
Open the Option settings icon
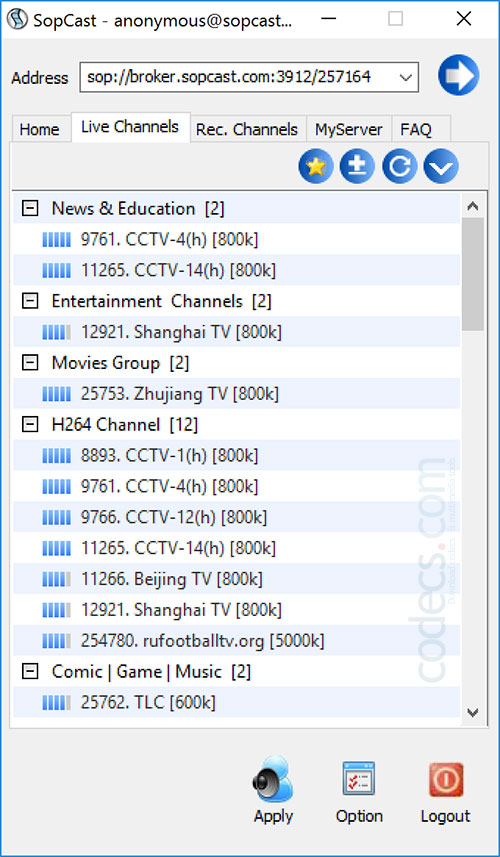click(x=358, y=778)
